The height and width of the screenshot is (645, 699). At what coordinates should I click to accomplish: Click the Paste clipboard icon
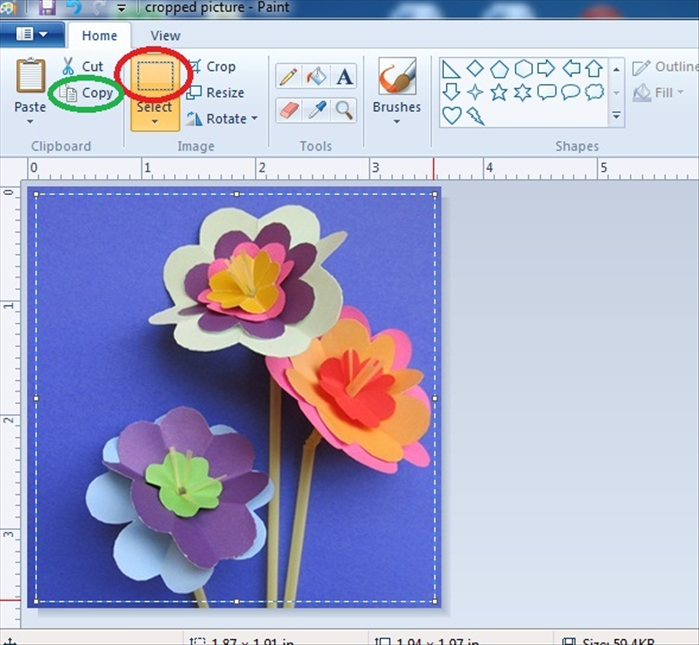(x=30, y=76)
